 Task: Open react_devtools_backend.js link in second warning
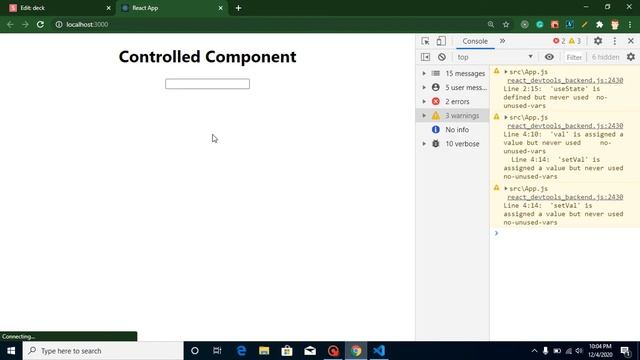pyautogui.click(x=565, y=126)
